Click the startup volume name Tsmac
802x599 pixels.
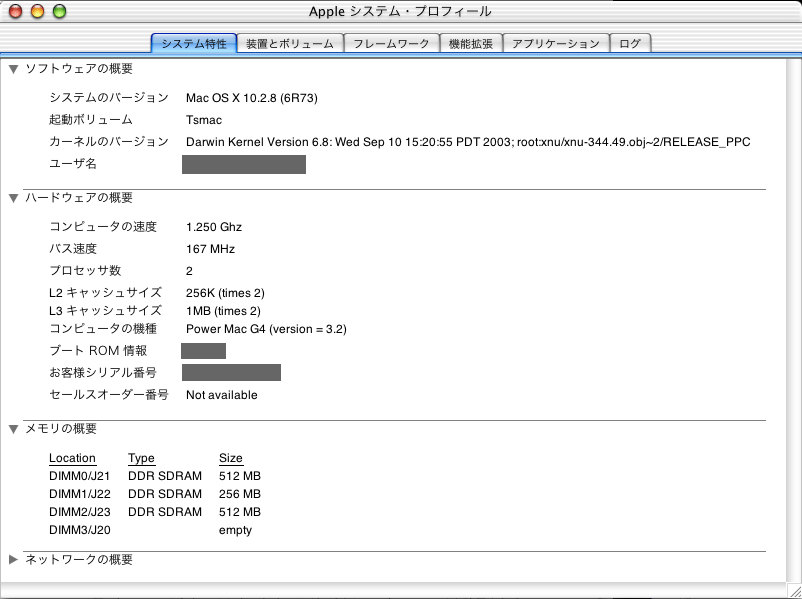(204, 120)
